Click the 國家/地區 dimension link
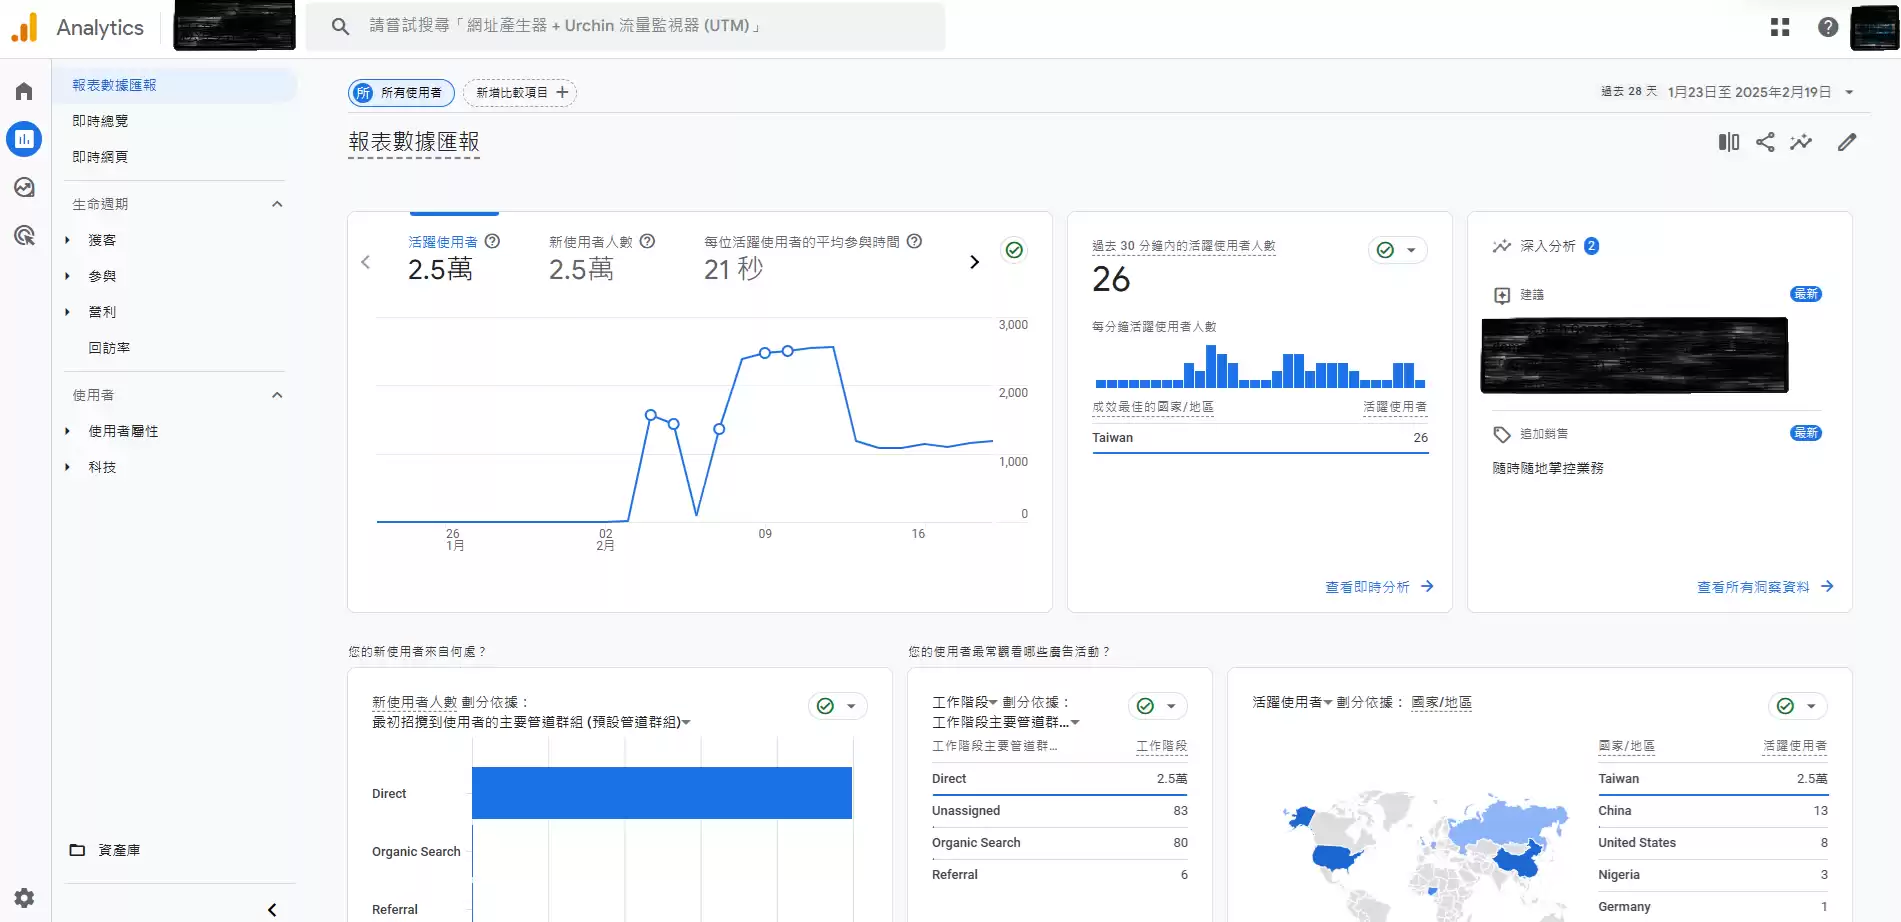 [1441, 702]
